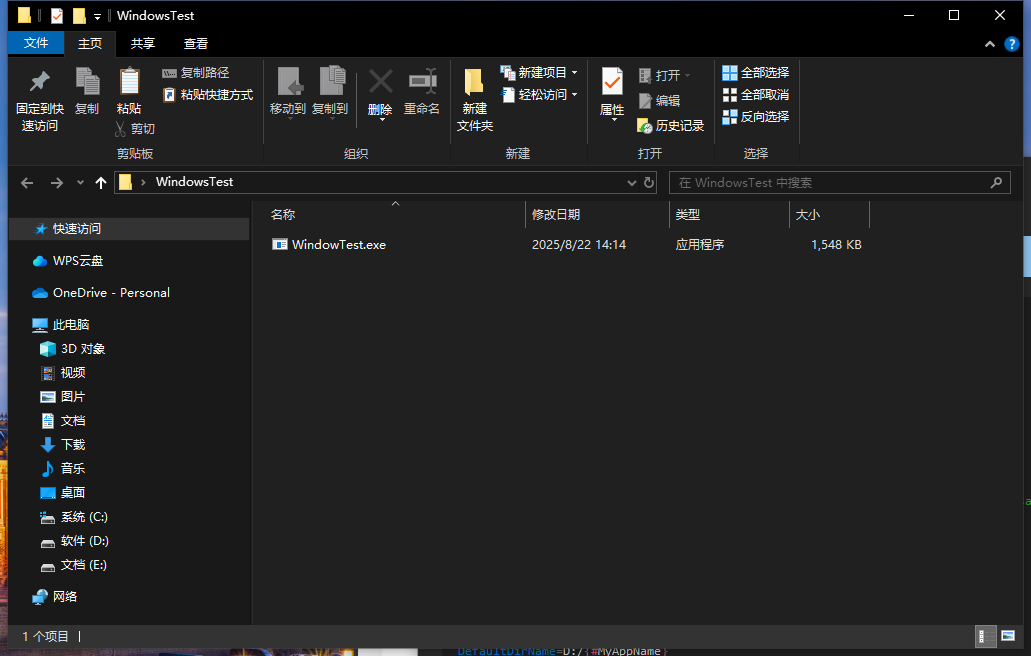This screenshot has width=1031, height=656.
Task: Click History (历史记录) in the ribbon
Action: (x=671, y=126)
